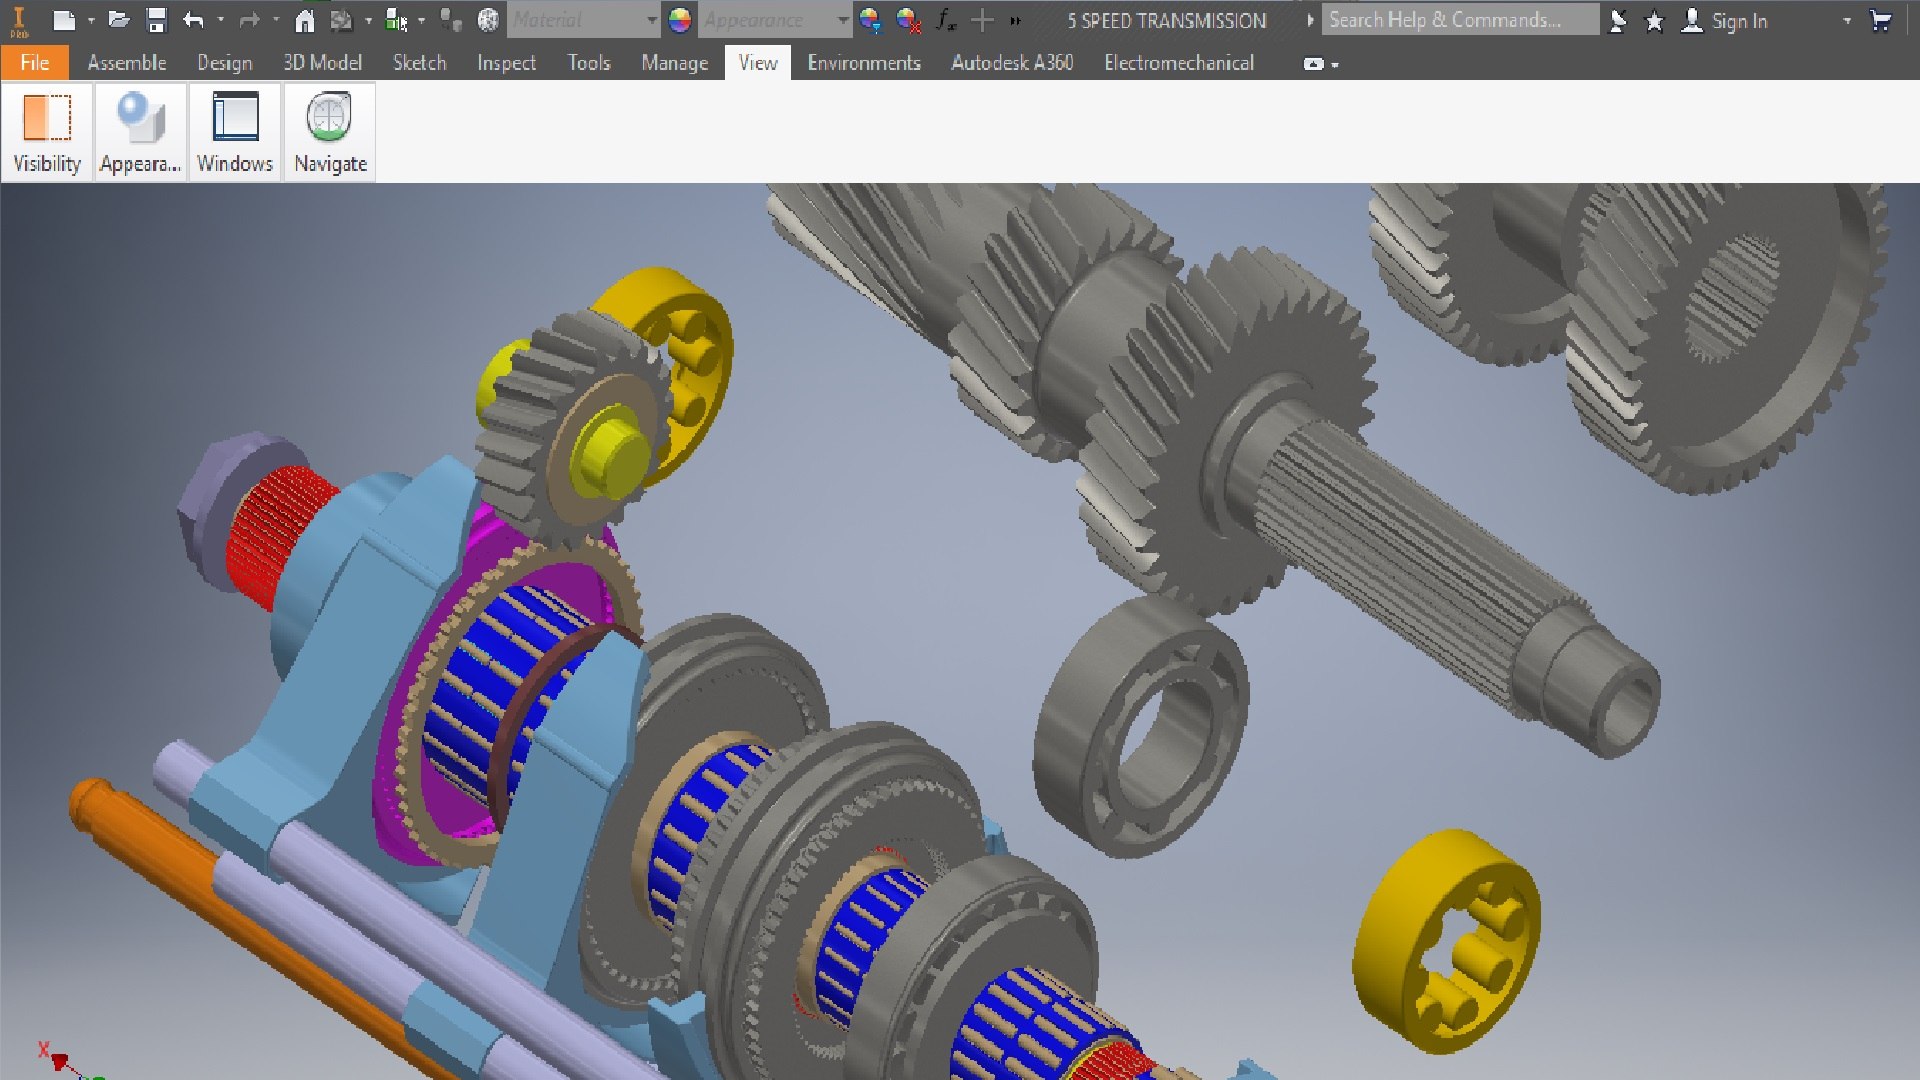Open a file with the folder icon
1920x1080 pixels.
[x=119, y=20]
